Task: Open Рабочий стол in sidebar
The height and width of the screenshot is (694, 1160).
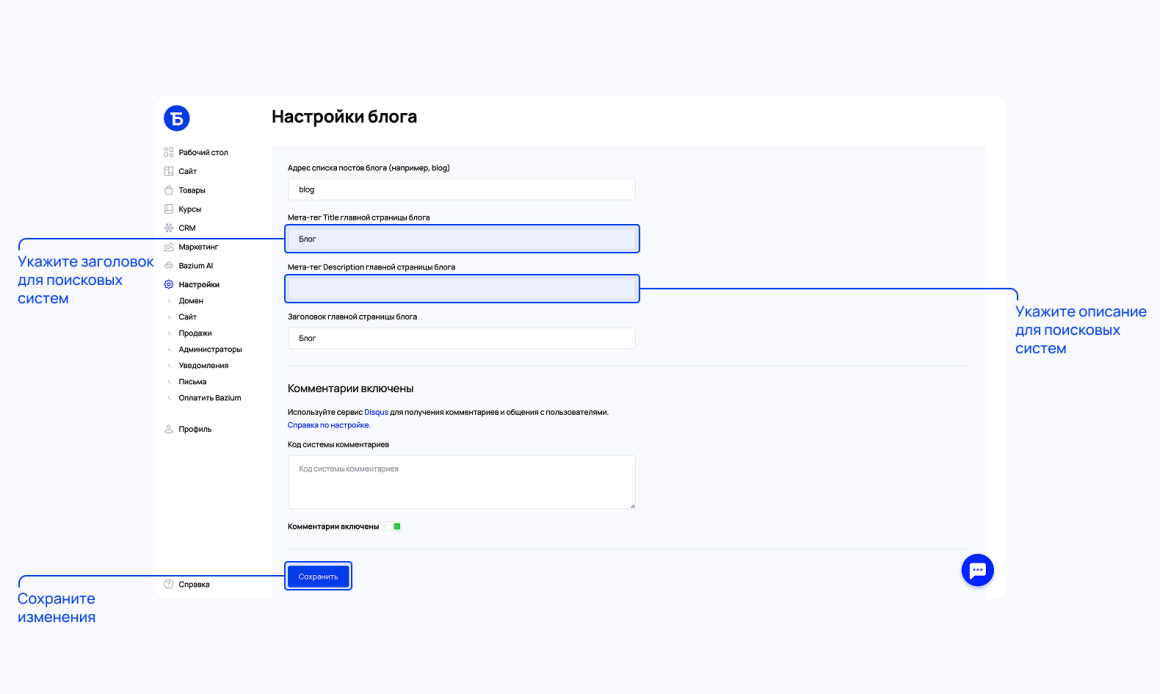Action: point(203,152)
